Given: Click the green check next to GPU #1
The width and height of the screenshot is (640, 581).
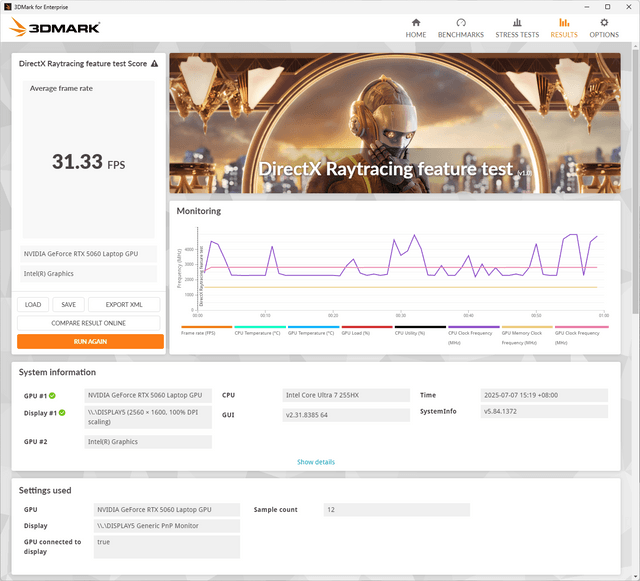Looking at the screenshot, I should click(x=52, y=396).
